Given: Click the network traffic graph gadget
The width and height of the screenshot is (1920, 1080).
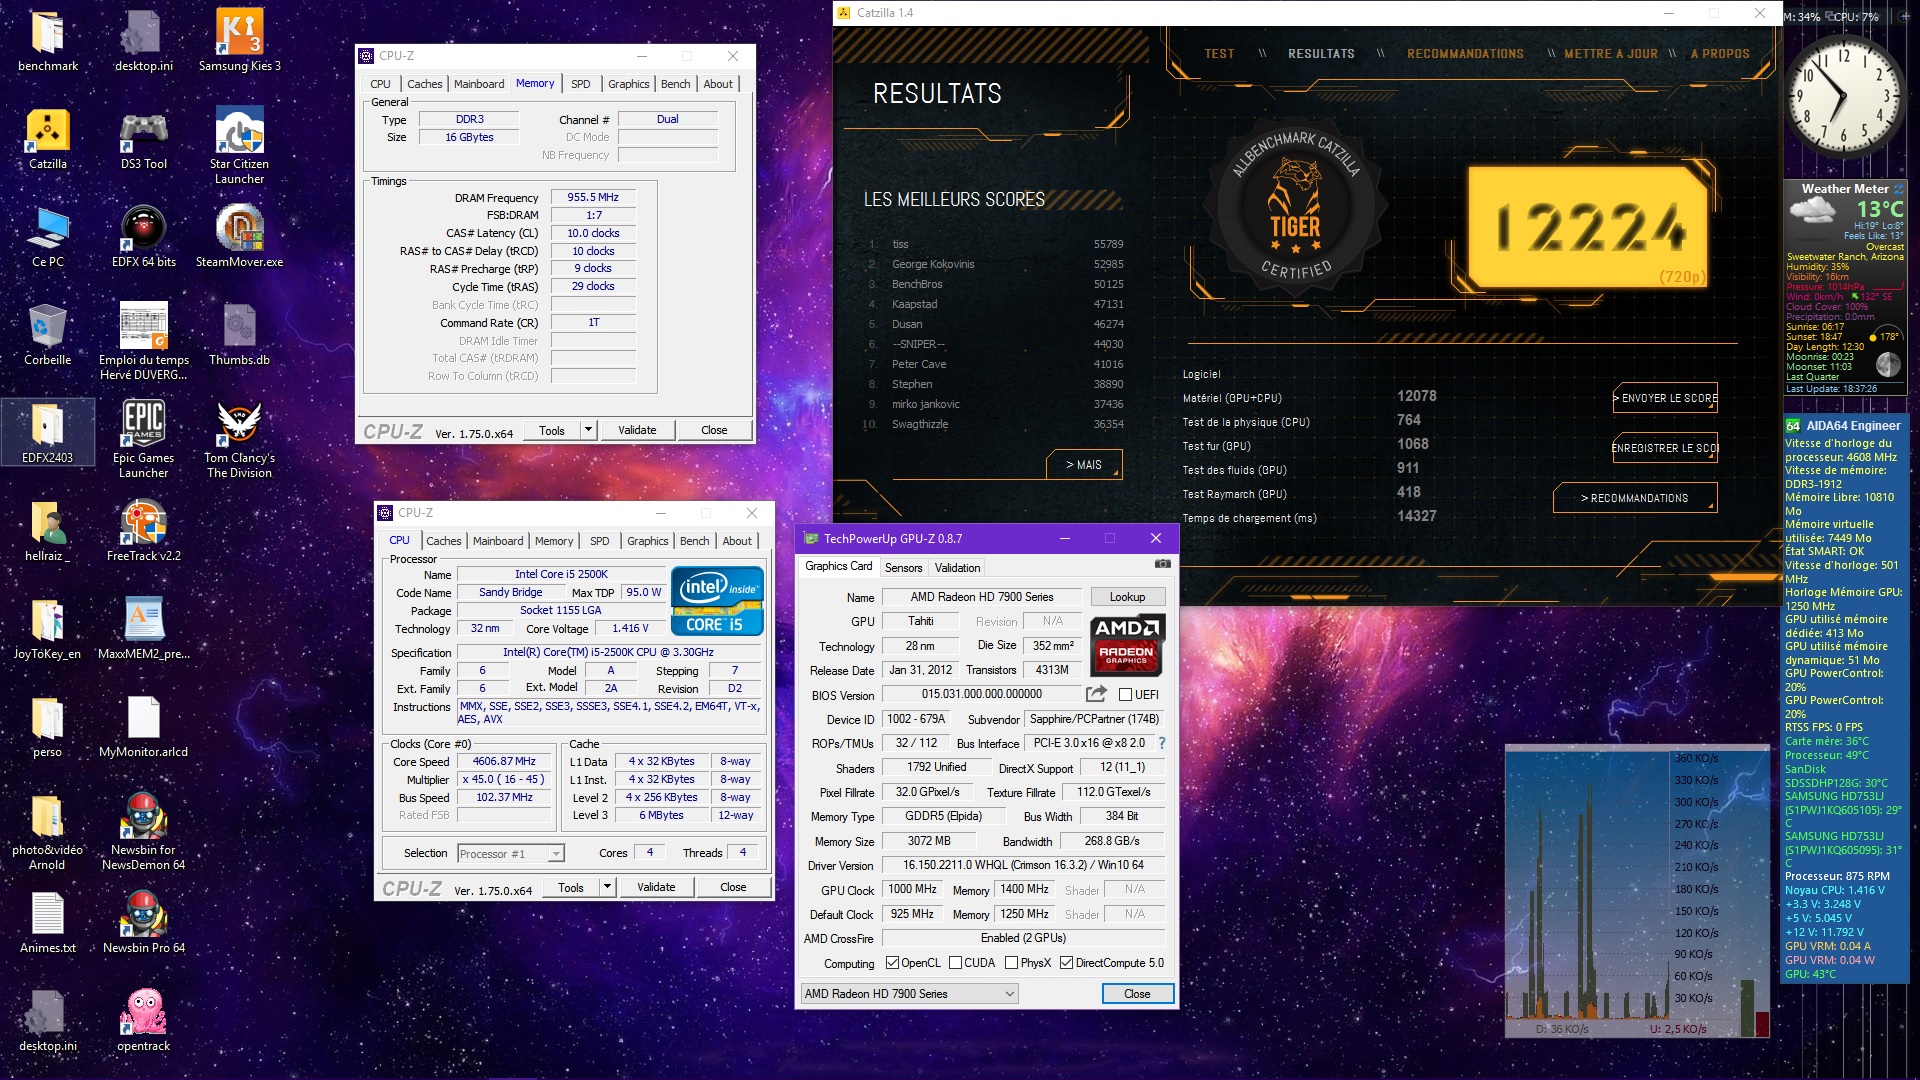Looking at the screenshot, I should click(x=1637, y=891).
